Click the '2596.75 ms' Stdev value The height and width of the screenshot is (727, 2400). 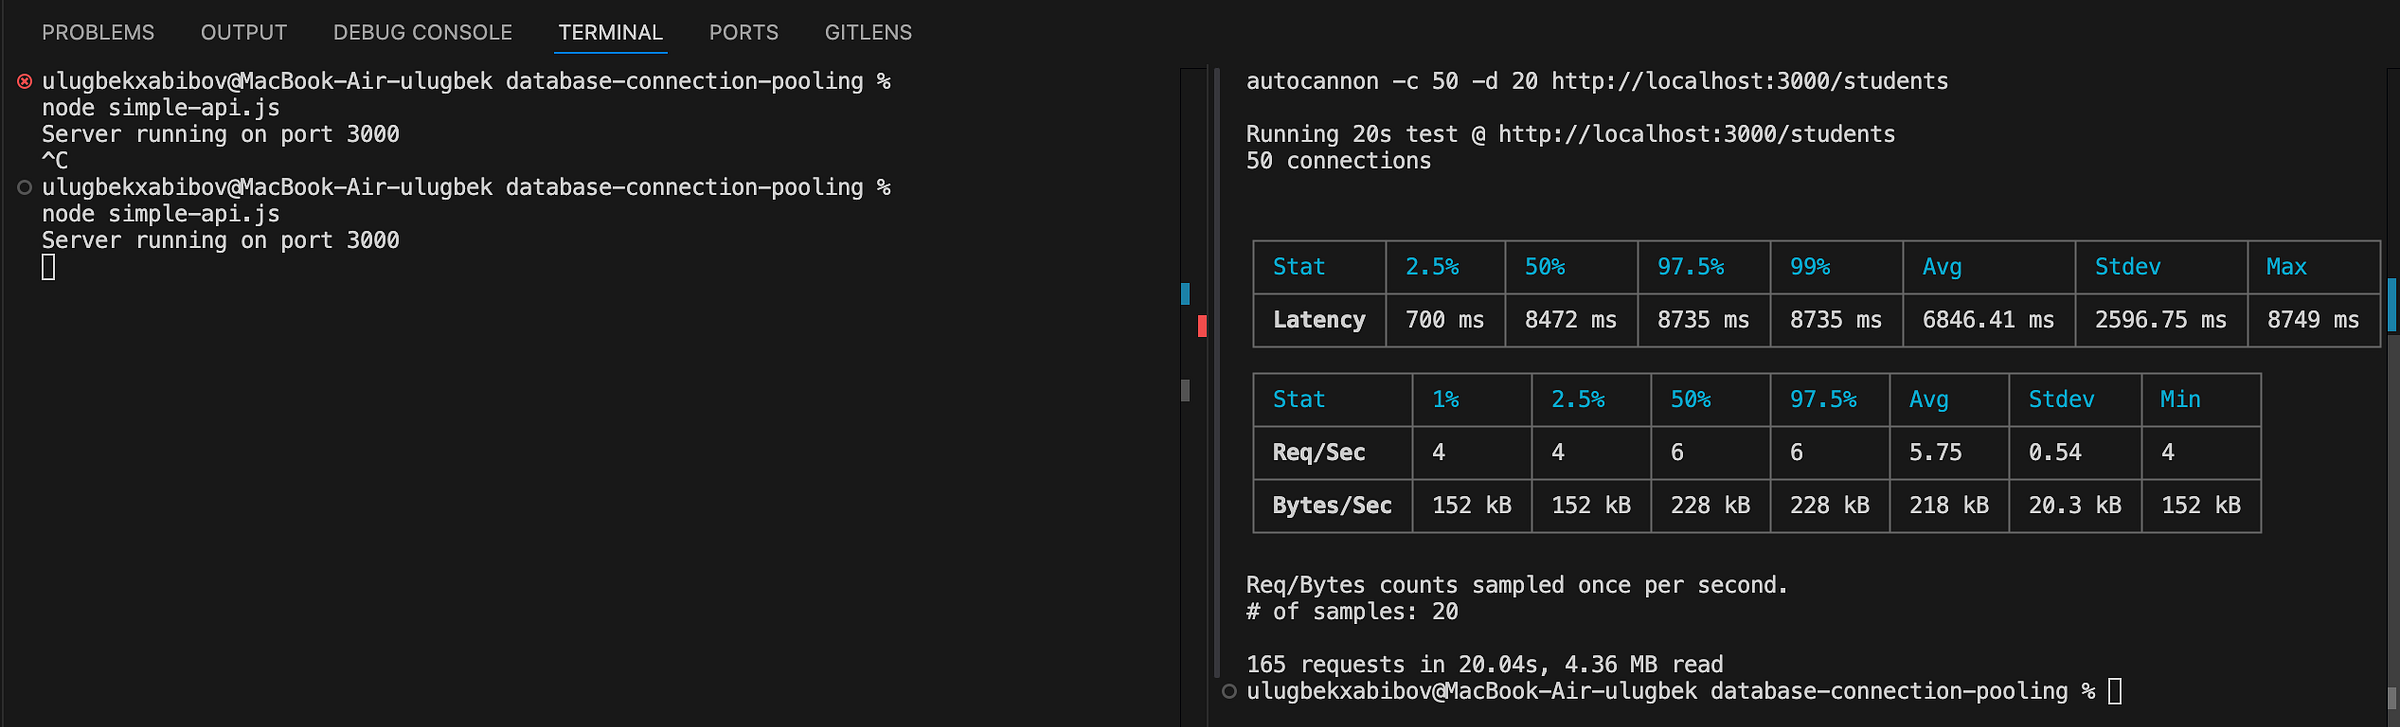pos(2161,320)
